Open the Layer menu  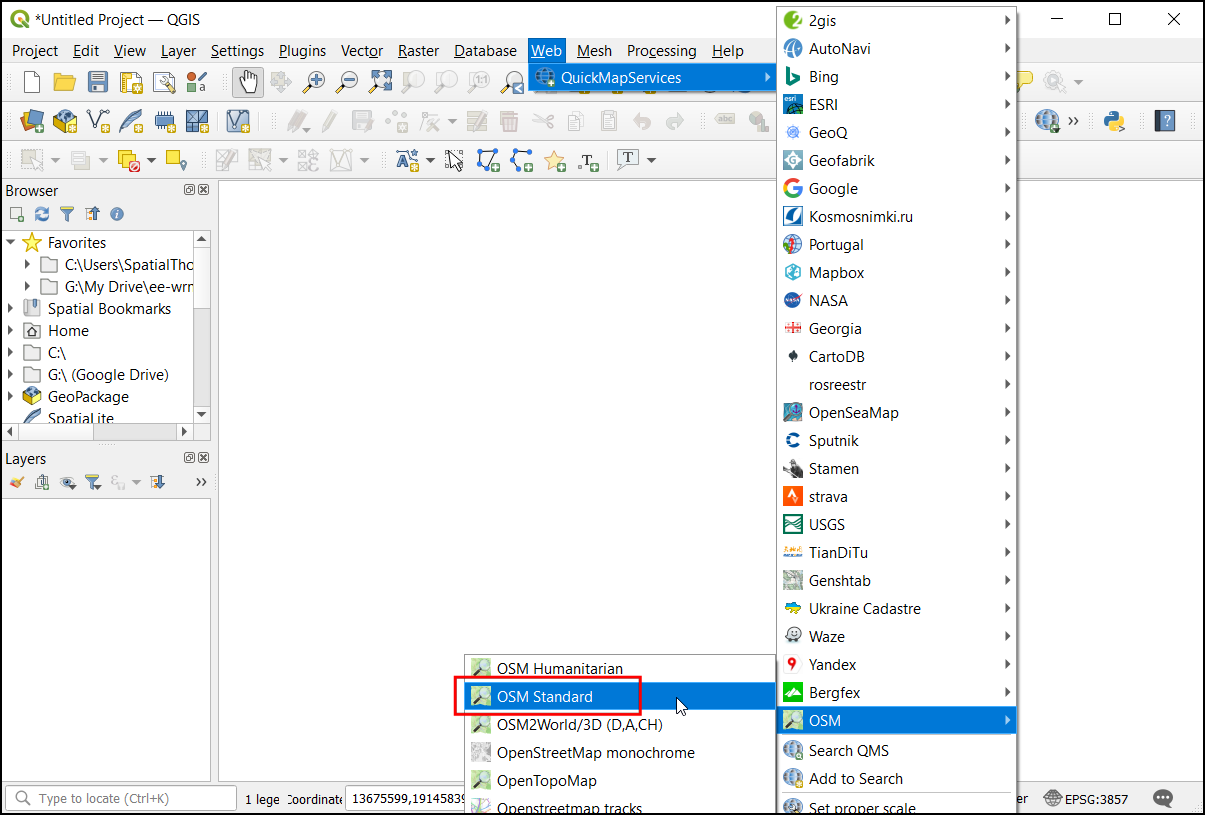click(178, 51)
